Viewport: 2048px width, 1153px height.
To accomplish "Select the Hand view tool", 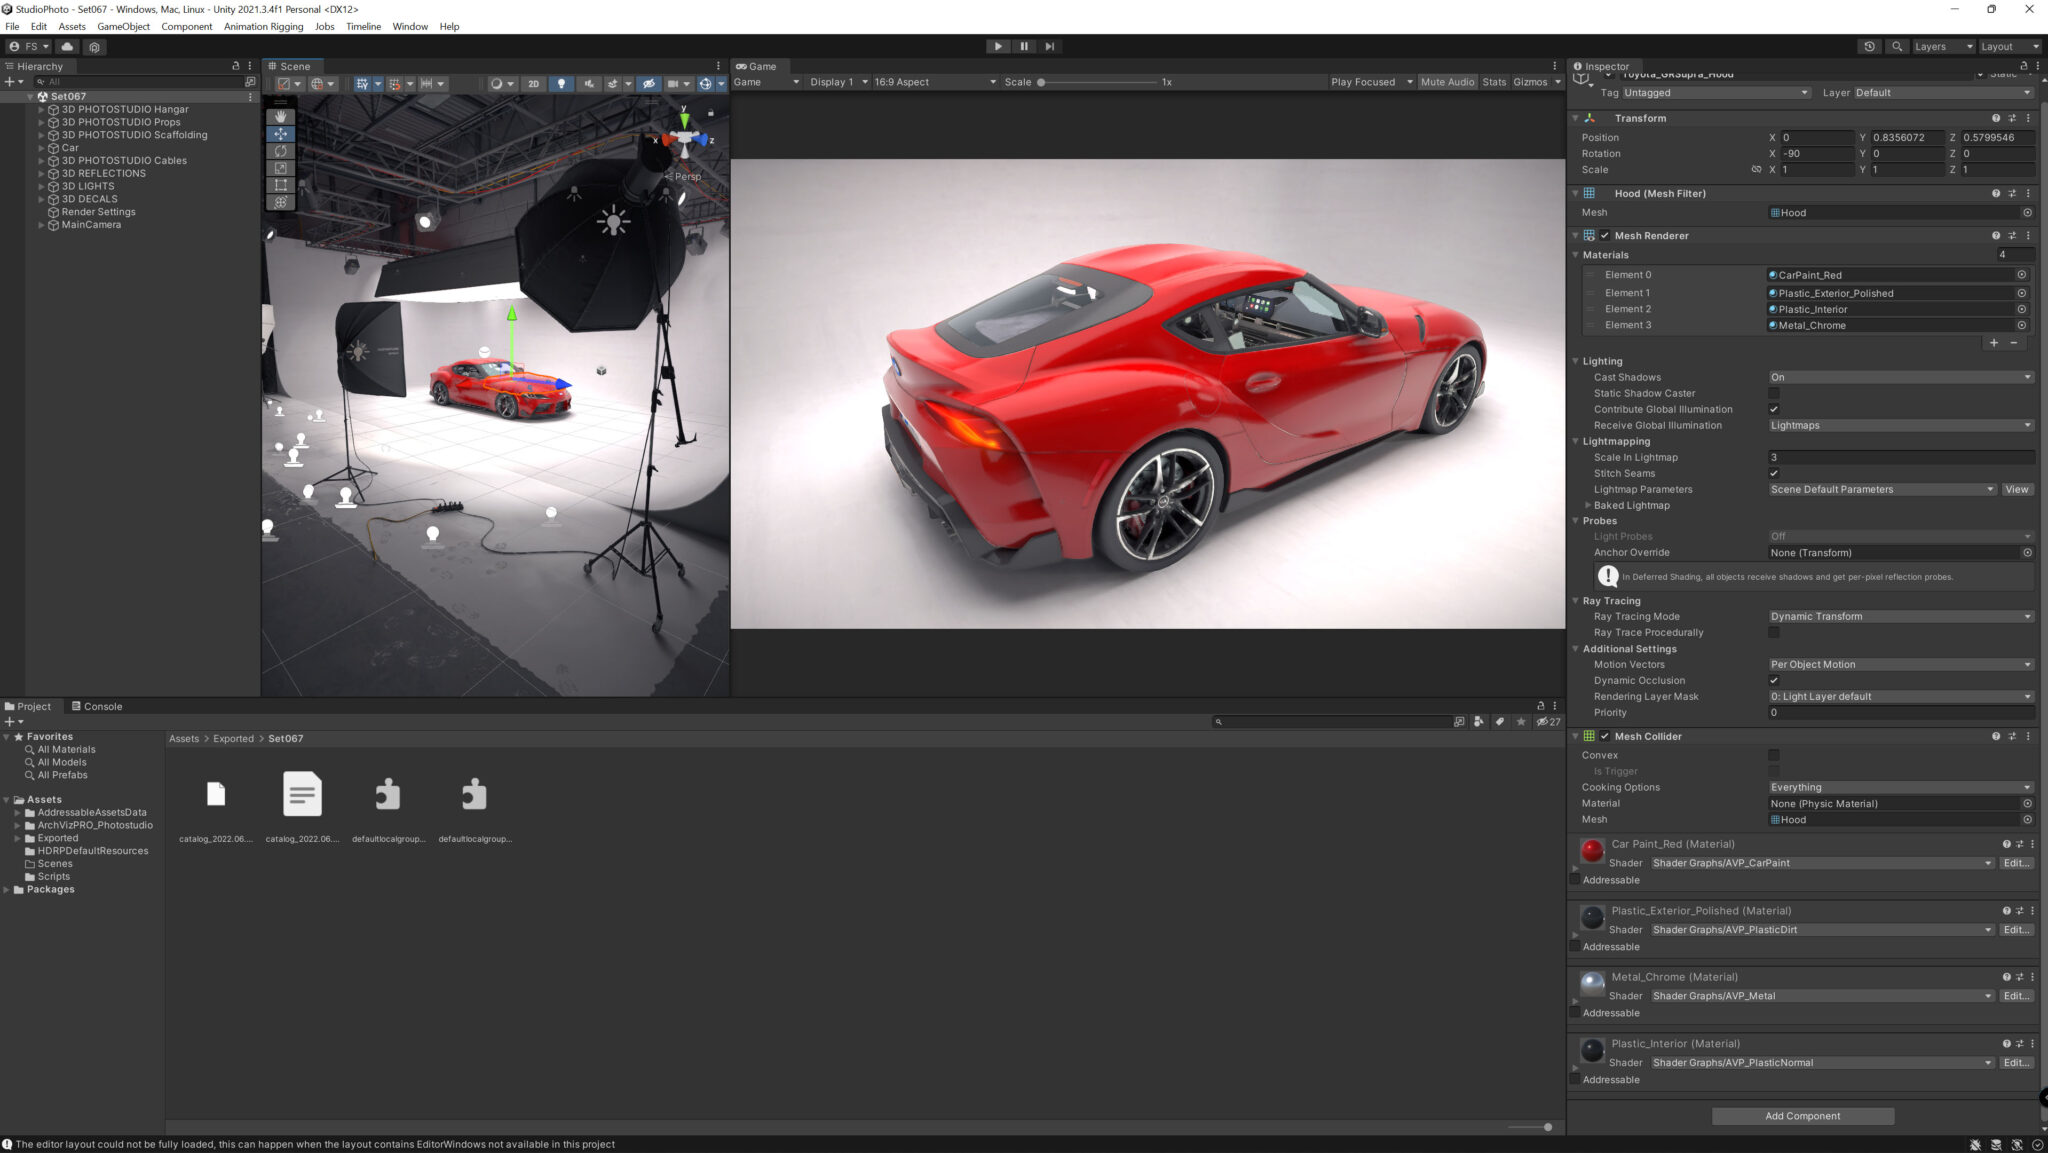I will (281, 116).
